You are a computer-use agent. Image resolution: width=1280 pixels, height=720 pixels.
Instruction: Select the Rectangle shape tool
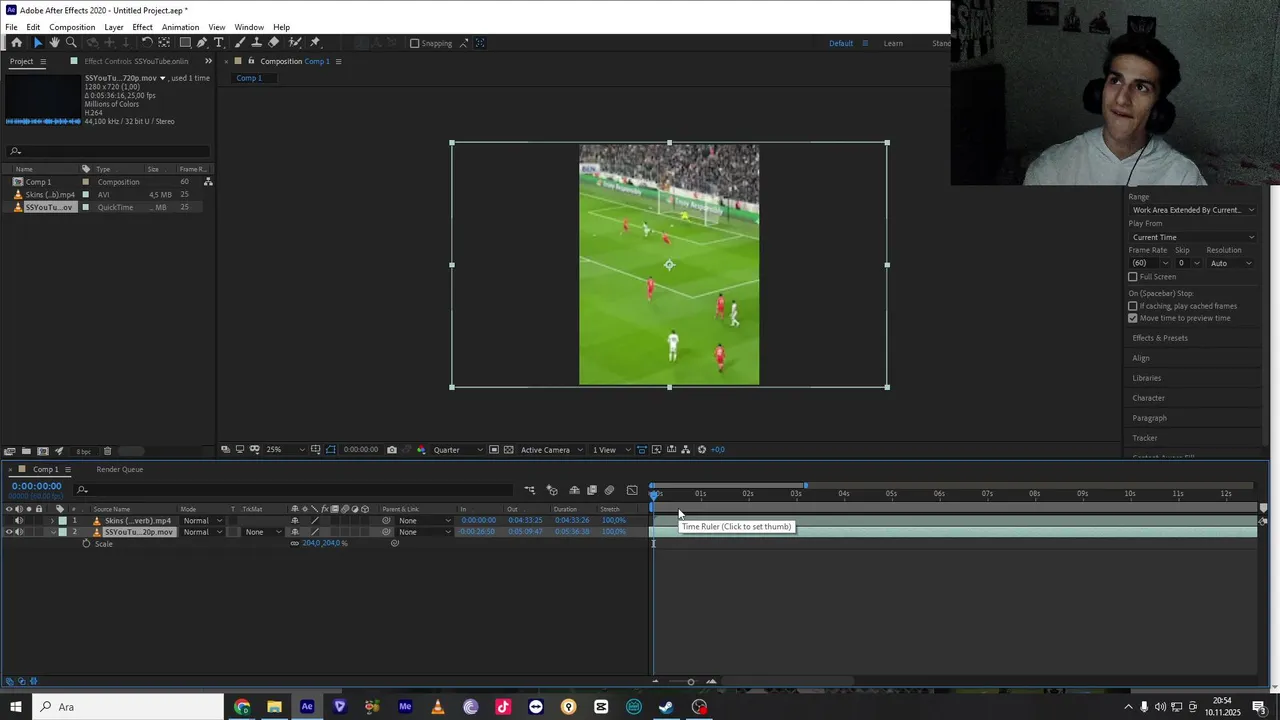point(185,43)
